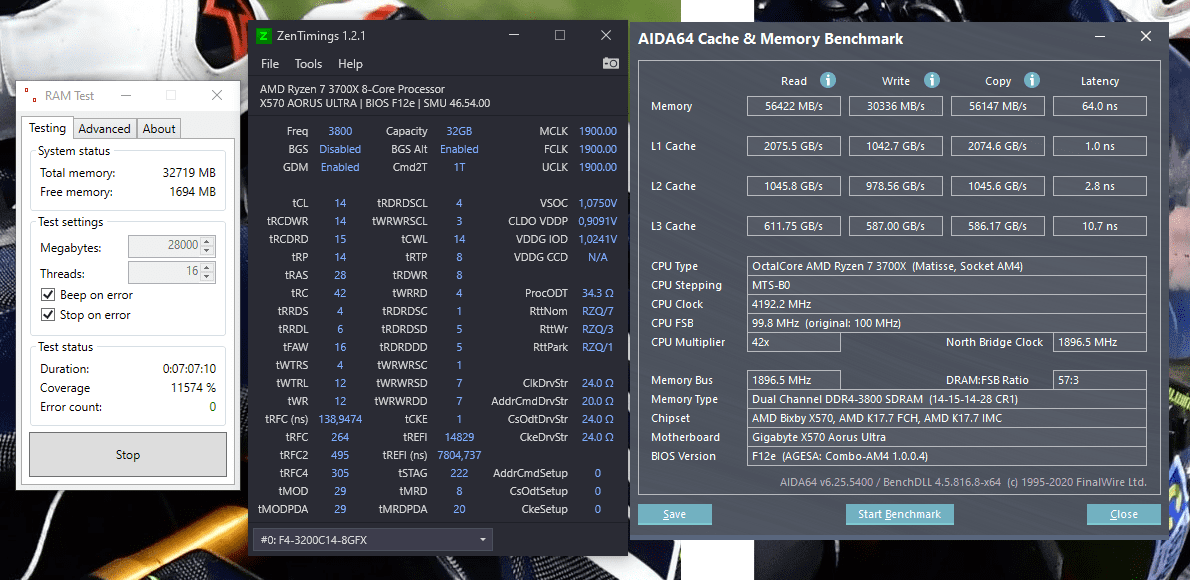The width and height of the screenshot is (1190, 580).
Task: Switch to the Testing tab in RAM Test
Action: click(47, 128)
